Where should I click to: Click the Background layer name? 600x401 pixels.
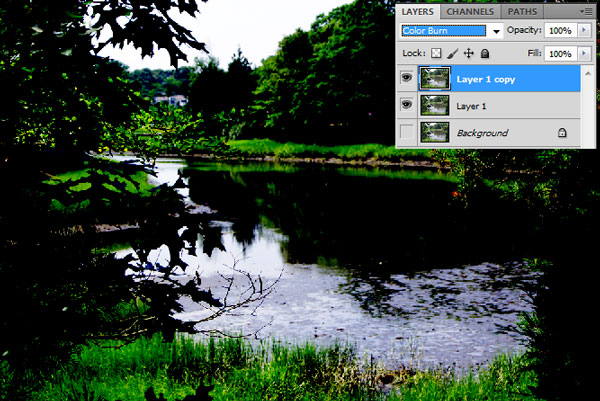tap(483, 133)
